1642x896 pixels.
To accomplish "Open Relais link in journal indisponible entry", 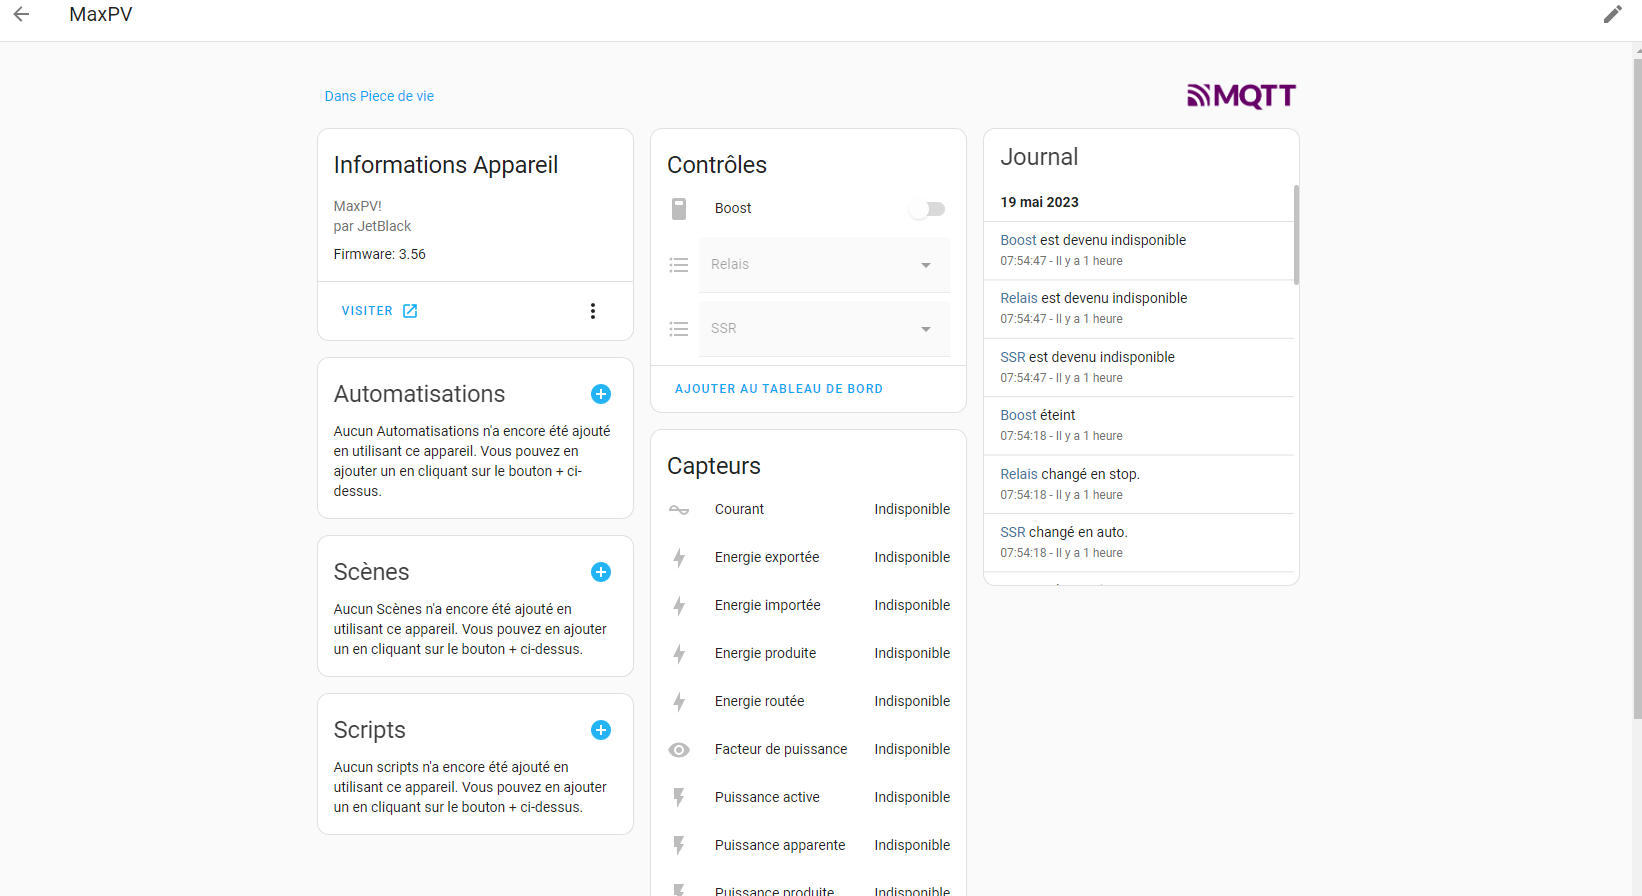I will (x=1019, y=298).
